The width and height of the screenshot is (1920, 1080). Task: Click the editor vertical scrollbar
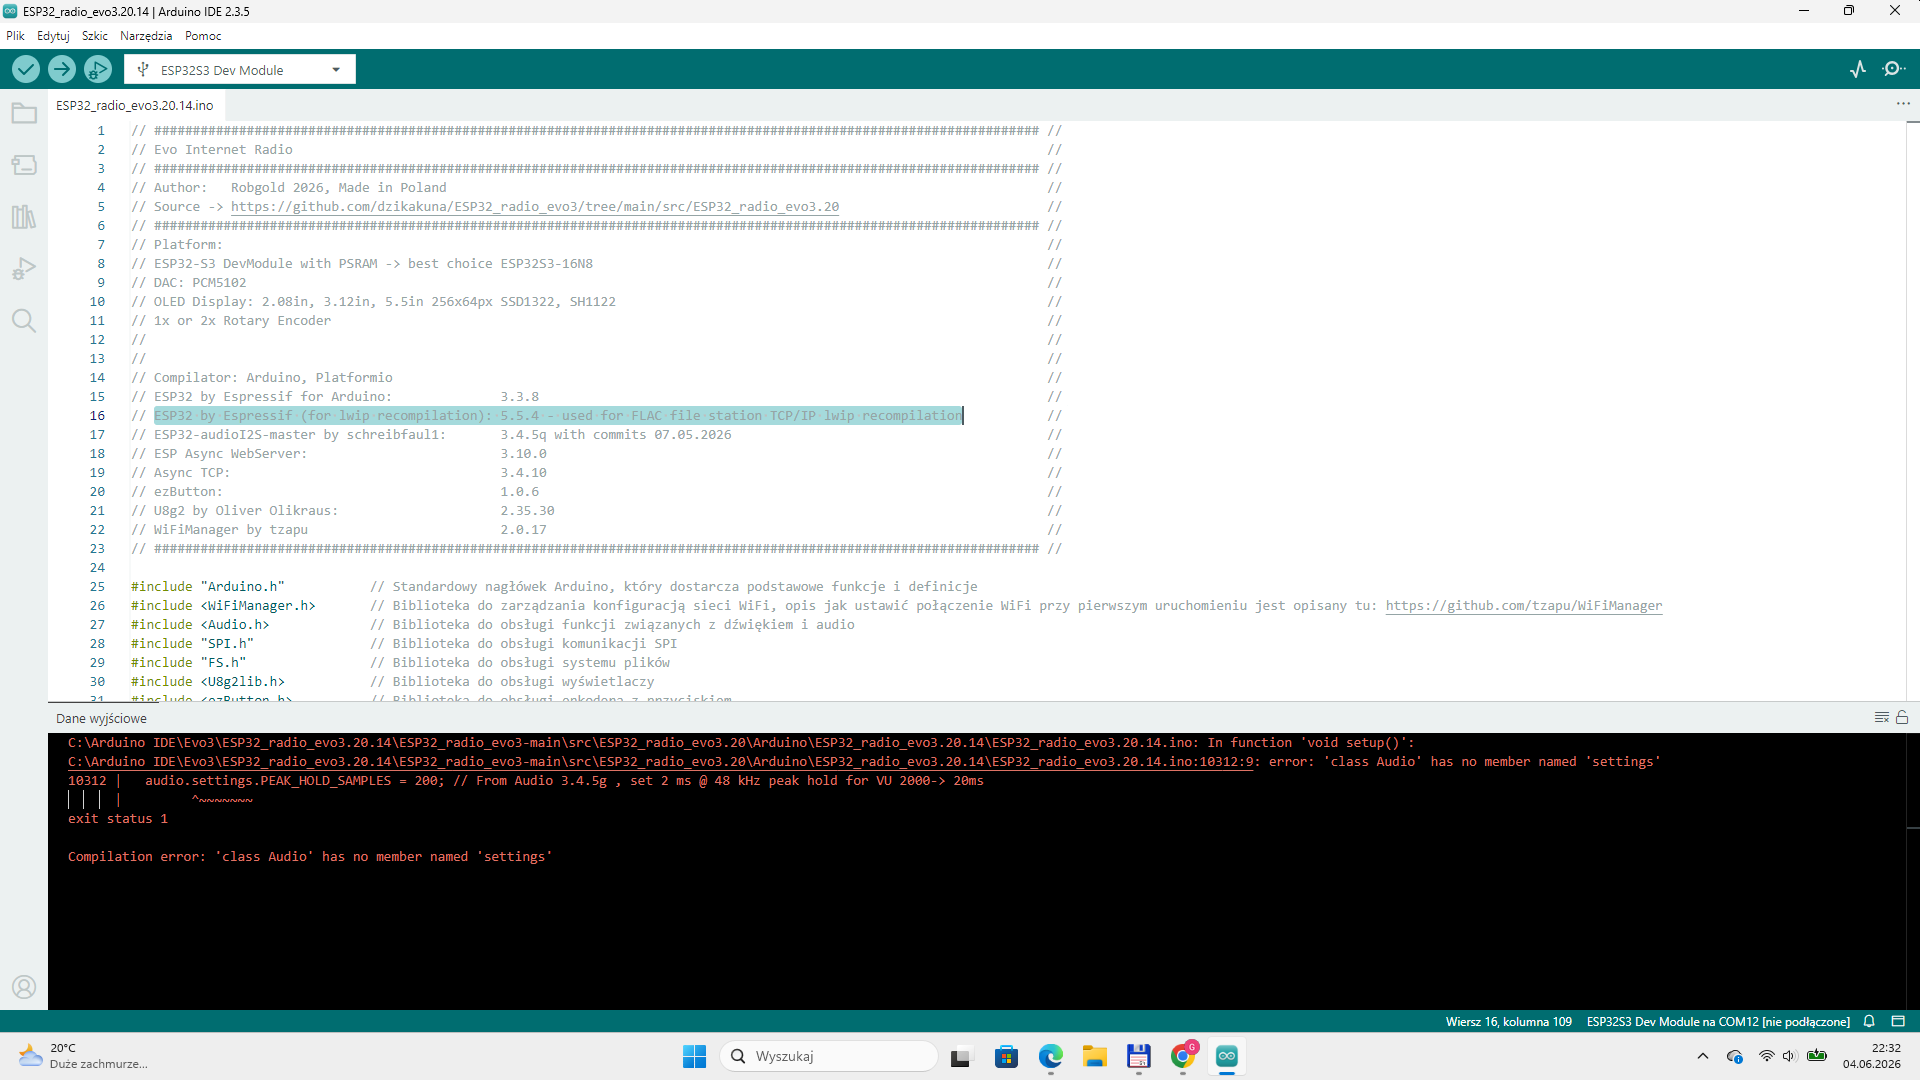click(x=1912, y=410)
